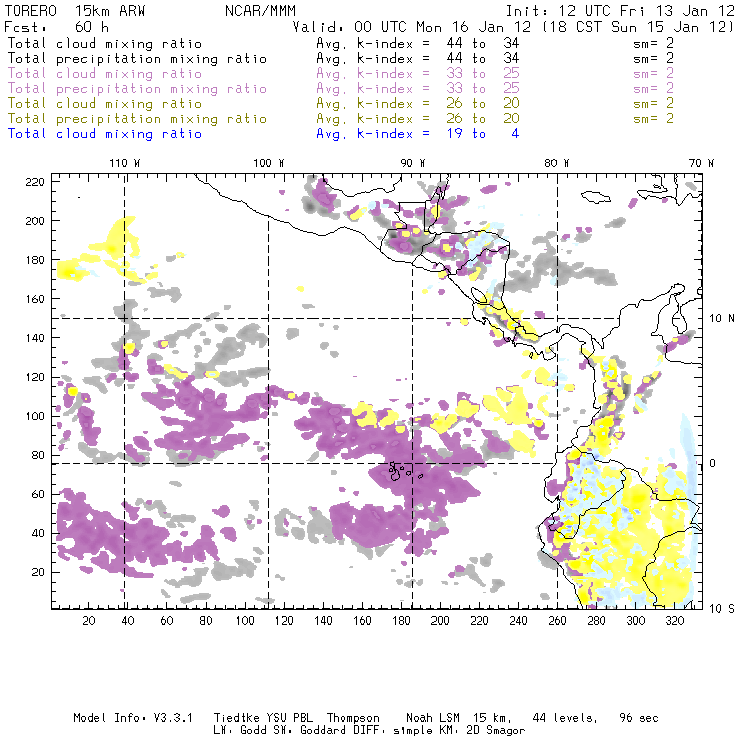Select the 'Fcst: 60 h' forecast label
Screen dimensions: 740x740
click(x=57, y=26)
